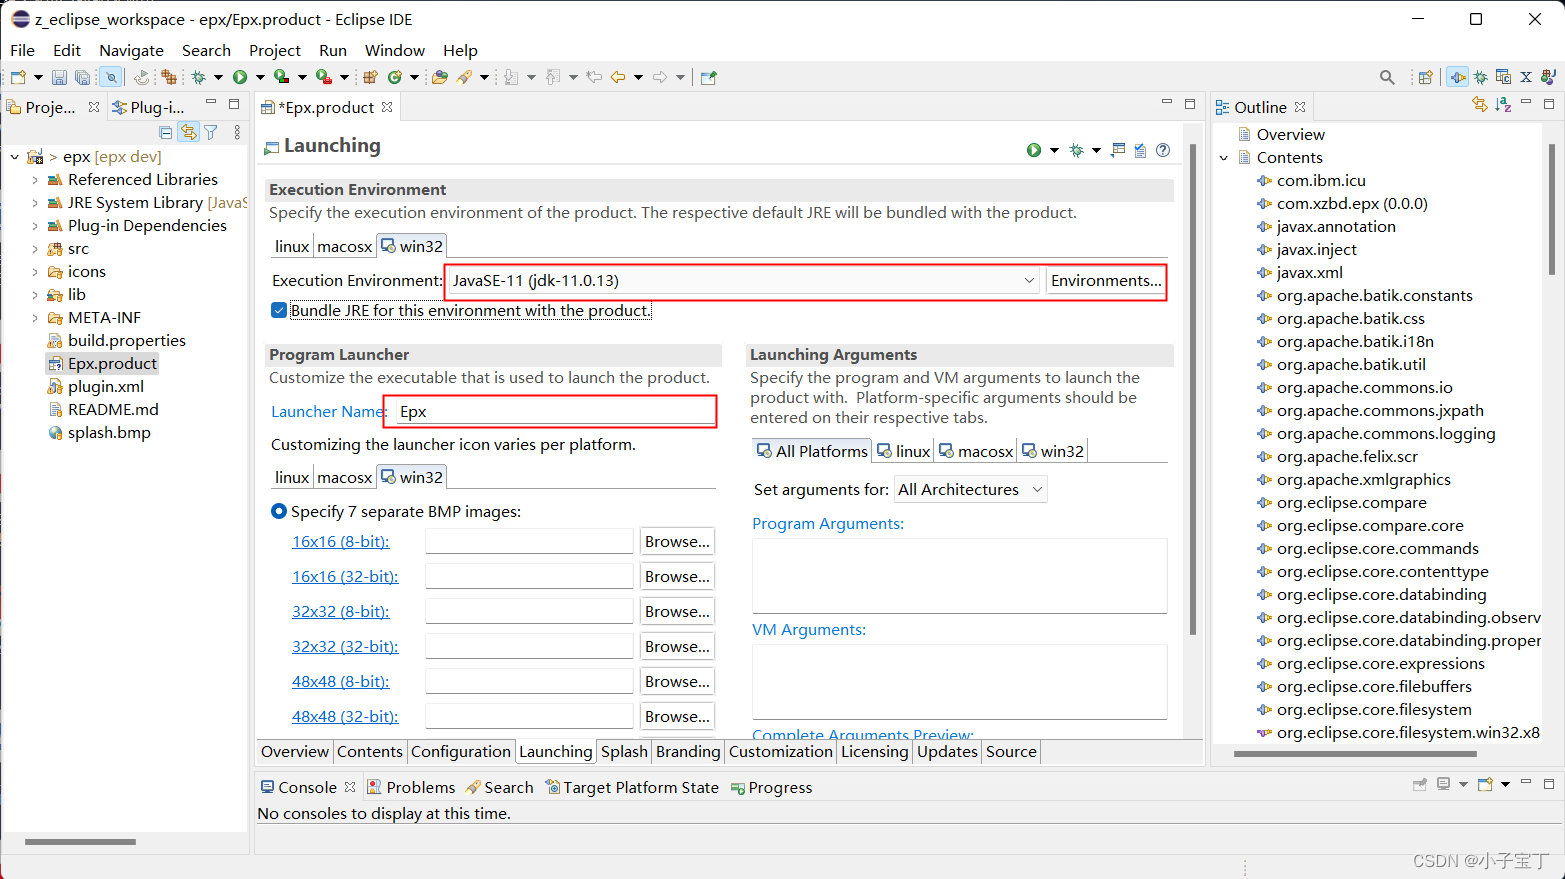Viewport: 1565px width, 879px height.
Task: Click Browse... for the 48x48 (8-bit) image
Action: coord(677,681)
